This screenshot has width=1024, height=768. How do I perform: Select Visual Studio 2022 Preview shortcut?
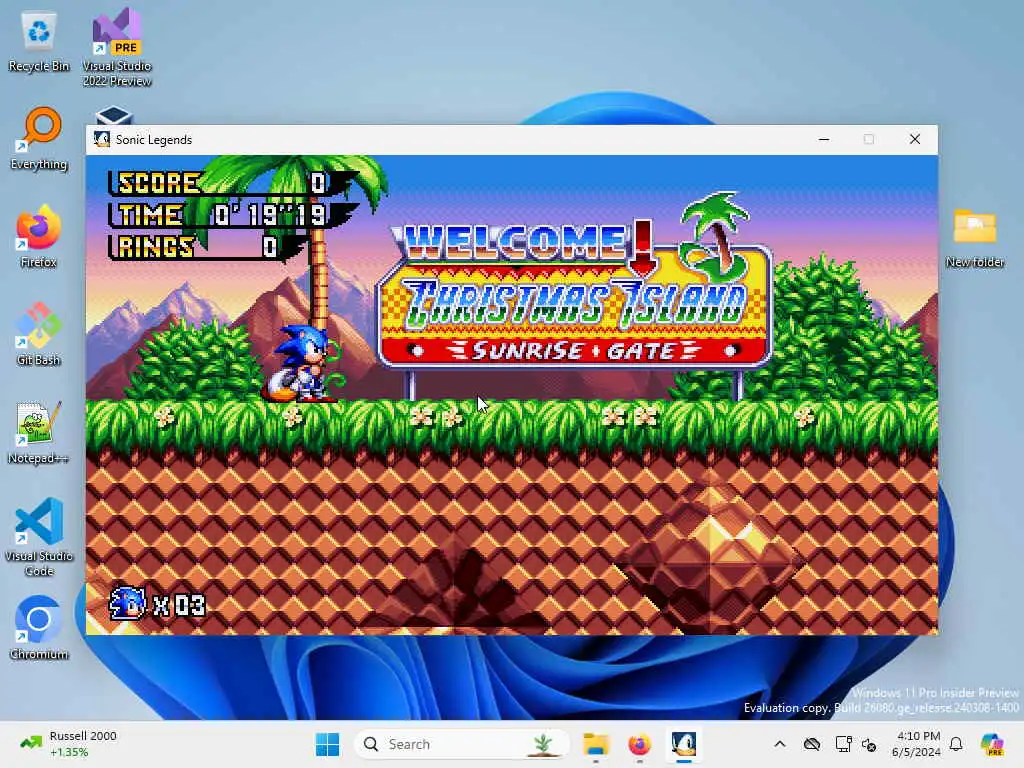(x=117, y=47)
